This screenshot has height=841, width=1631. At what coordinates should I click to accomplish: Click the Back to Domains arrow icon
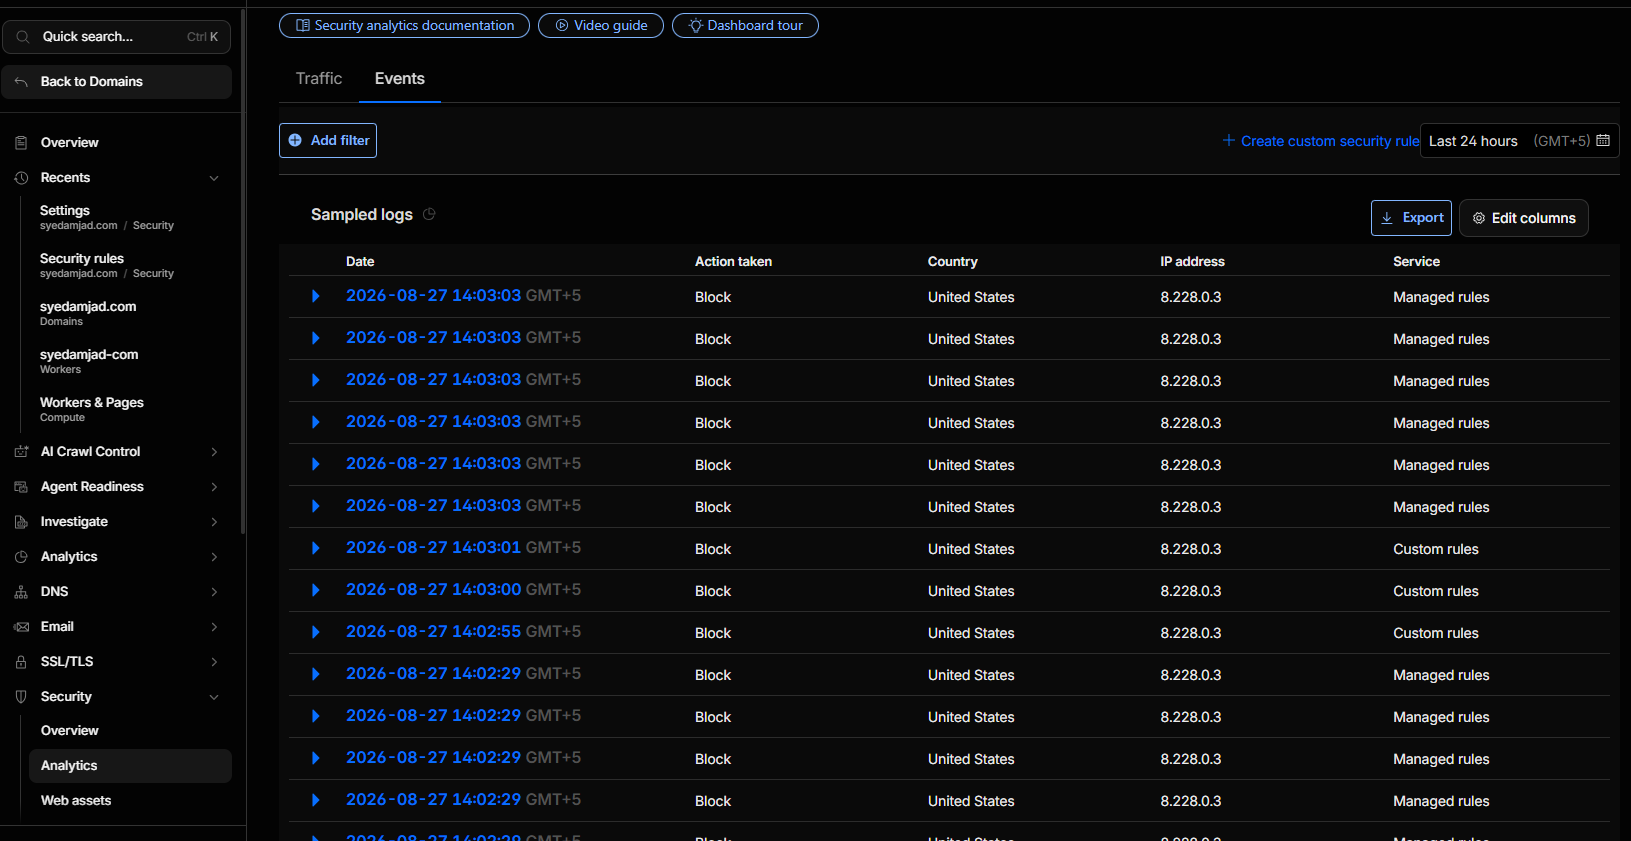(x=21, y=82)
